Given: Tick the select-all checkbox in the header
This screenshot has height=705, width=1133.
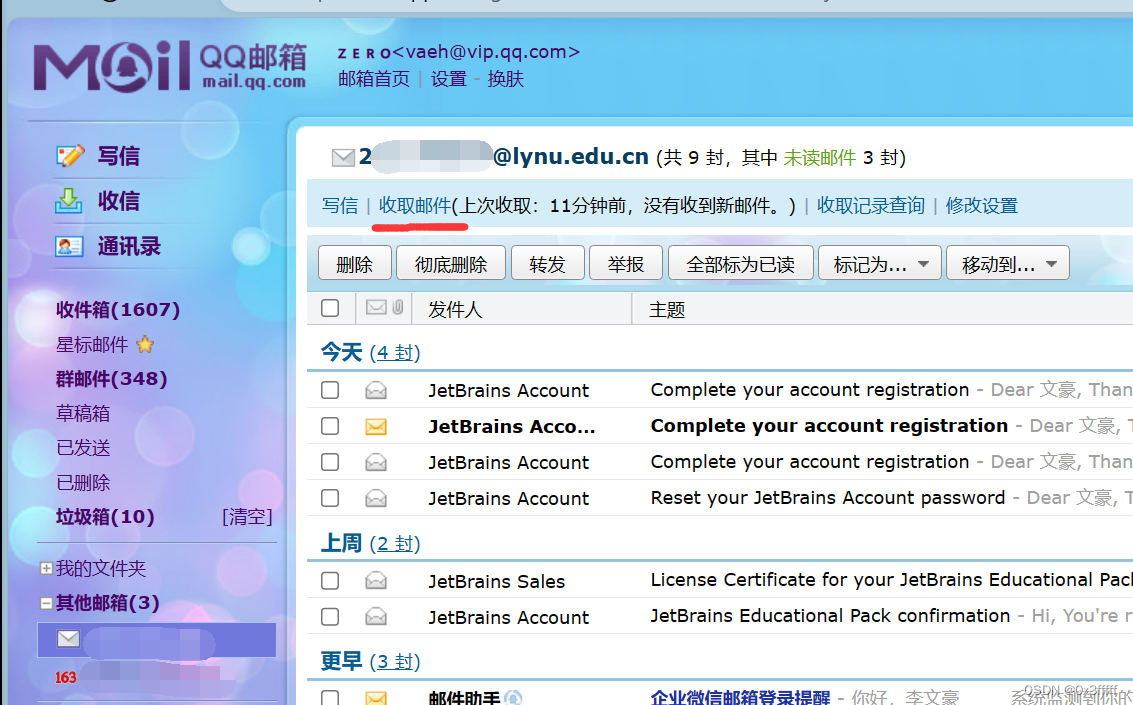Looking at the screenshot, I should click(x=330, y=308).
